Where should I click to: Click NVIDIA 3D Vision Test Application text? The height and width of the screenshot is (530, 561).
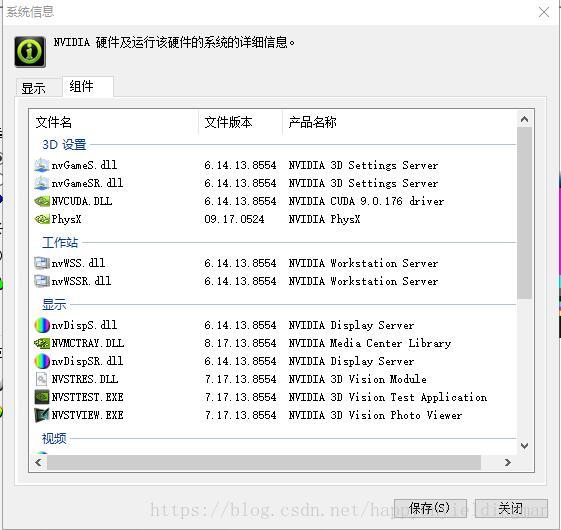[387, 397]
